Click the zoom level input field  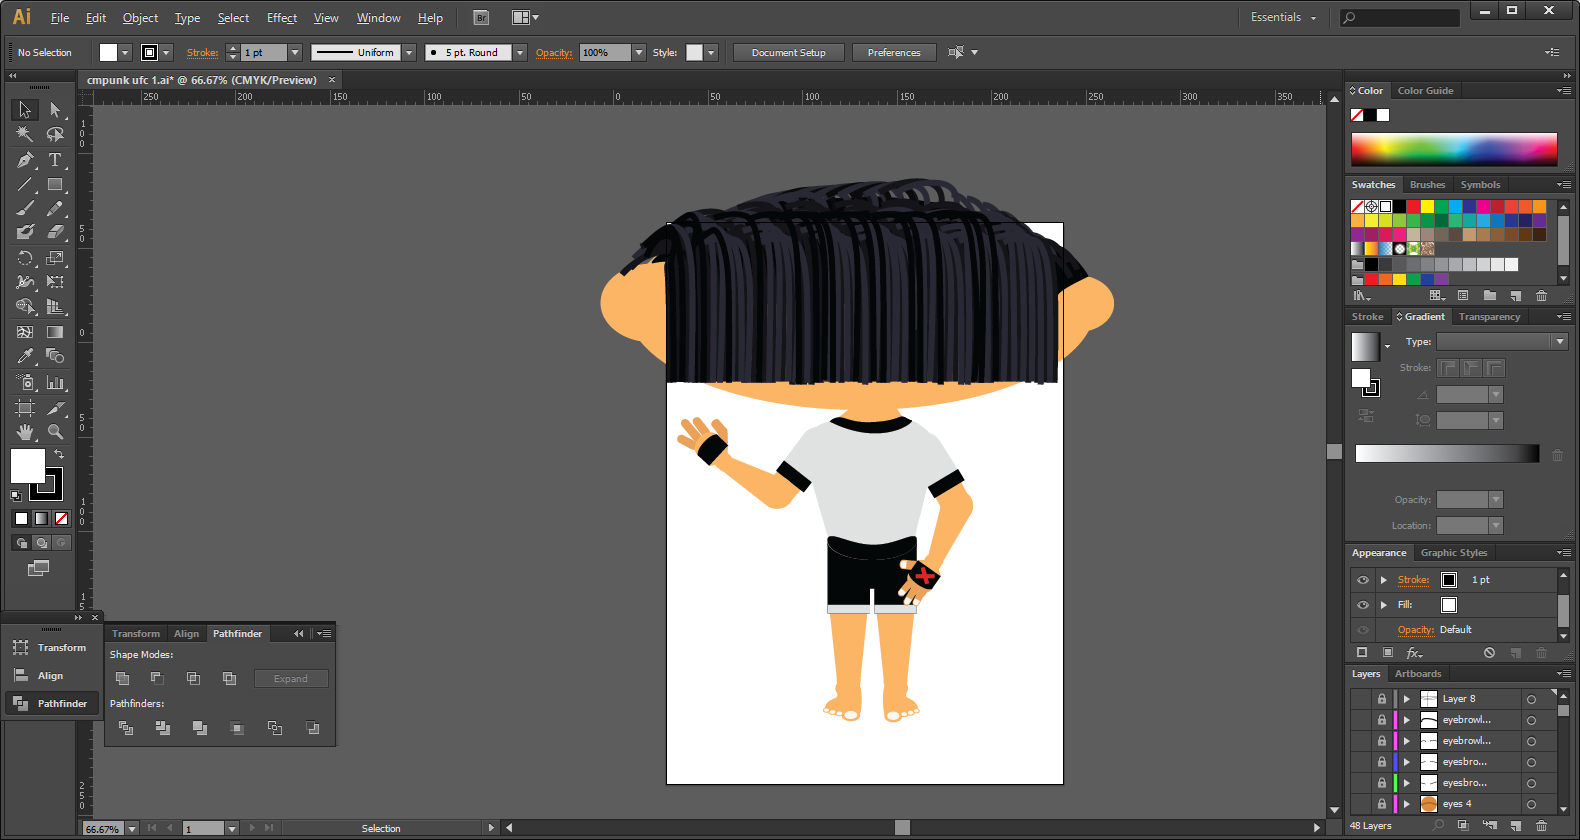click(103, 829)
